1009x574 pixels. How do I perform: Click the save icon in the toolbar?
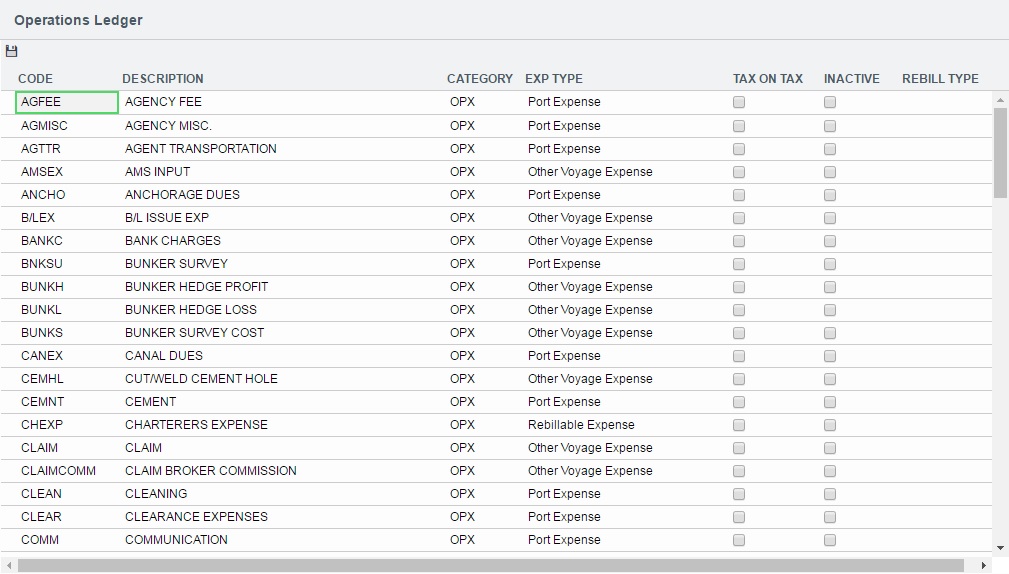[12, 52]
